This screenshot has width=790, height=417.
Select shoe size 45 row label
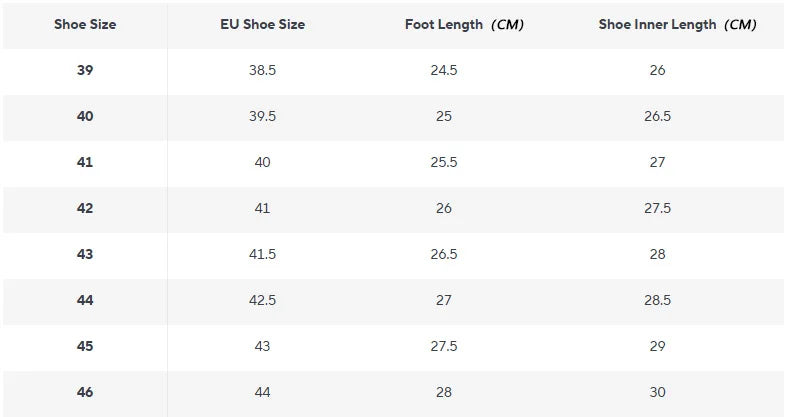pyautogui.click(x=85, y=346)
